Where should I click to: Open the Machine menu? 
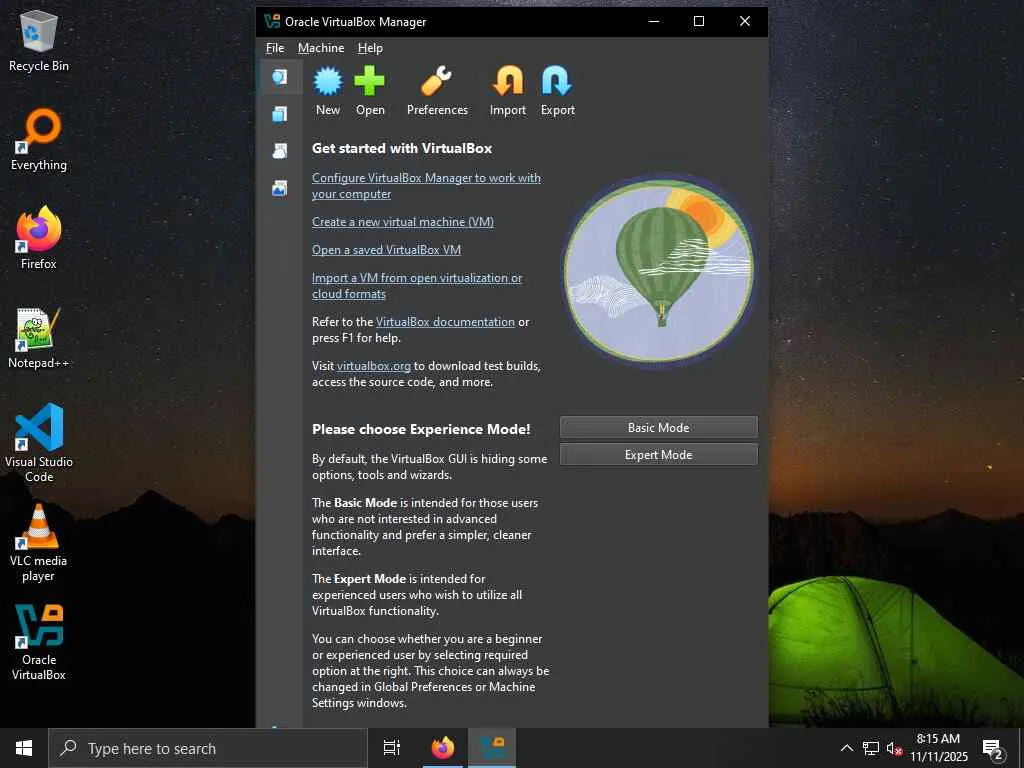click(x=321, y=48)
